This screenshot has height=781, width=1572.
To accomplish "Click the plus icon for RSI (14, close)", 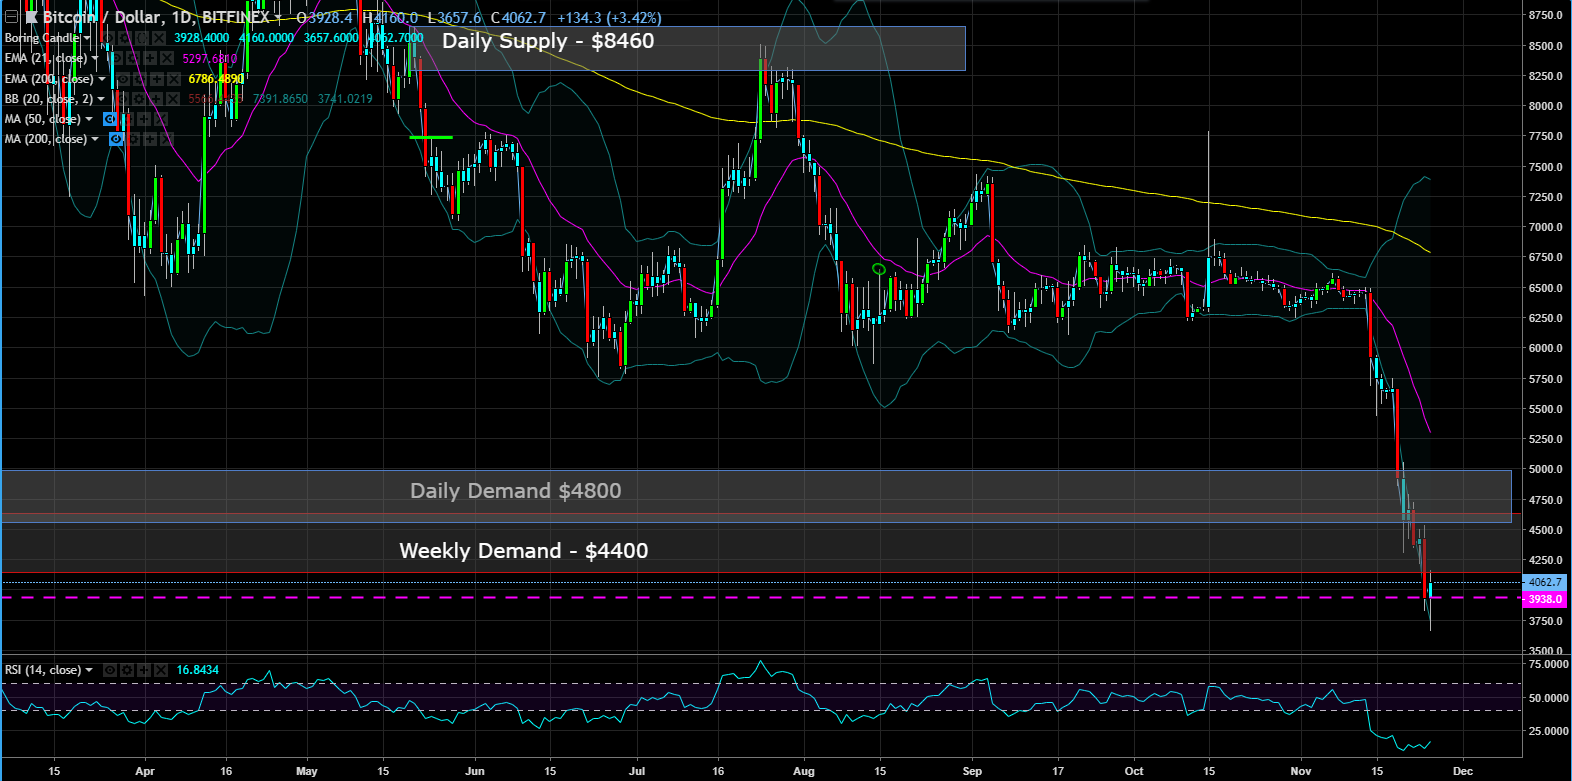I will coord(144,670).
